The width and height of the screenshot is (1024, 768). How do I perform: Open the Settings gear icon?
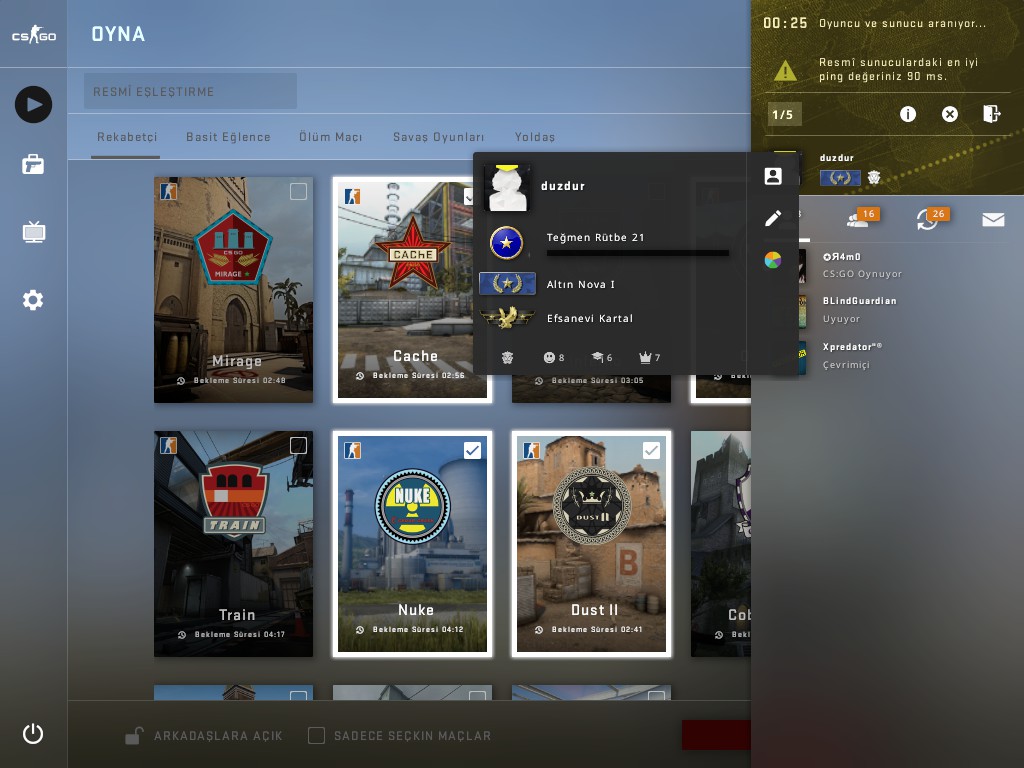(33, 300)
